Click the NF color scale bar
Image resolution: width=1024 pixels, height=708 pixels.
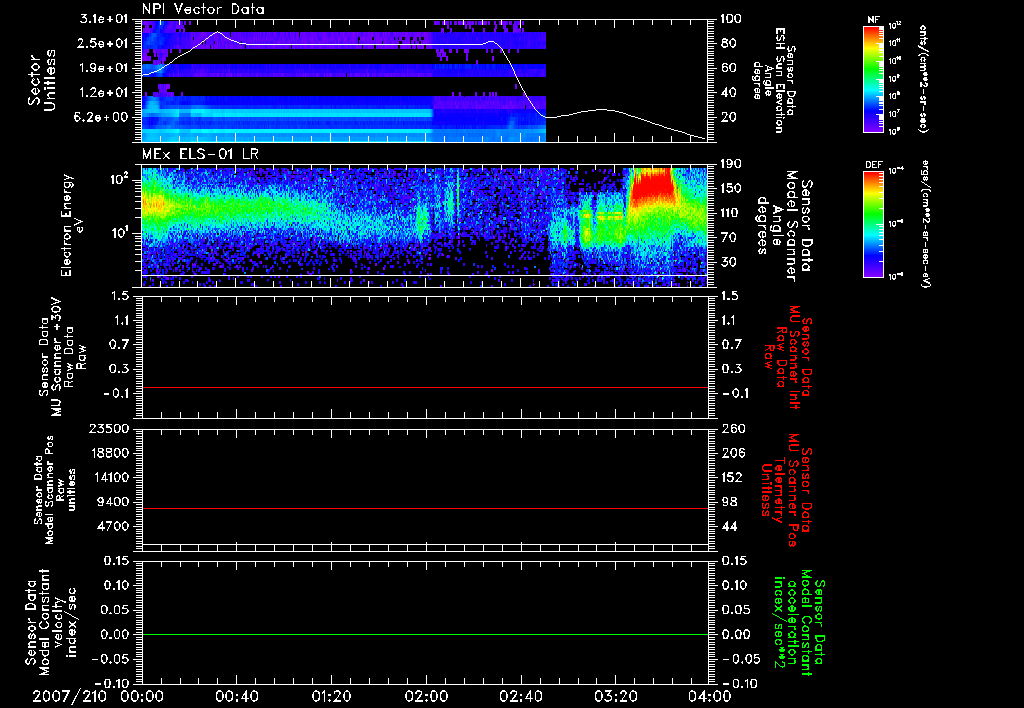pos(874,78)
